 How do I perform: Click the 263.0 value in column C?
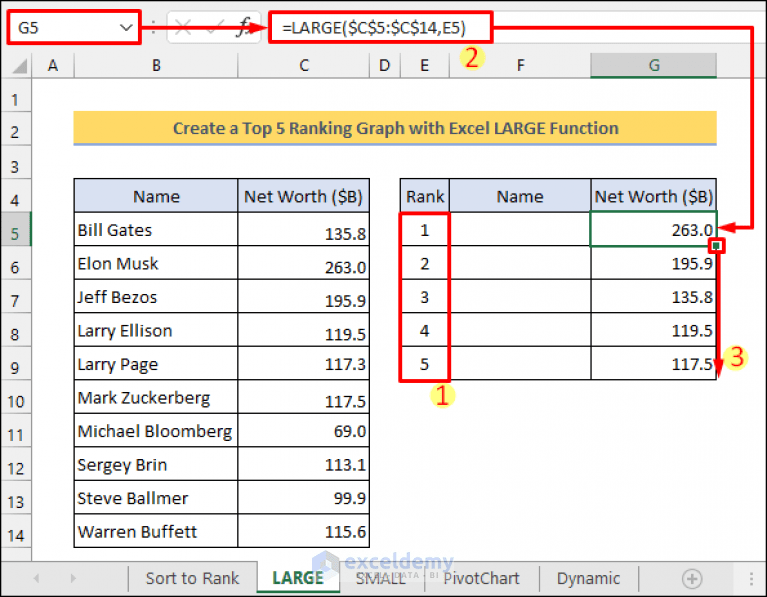point(304,263)
